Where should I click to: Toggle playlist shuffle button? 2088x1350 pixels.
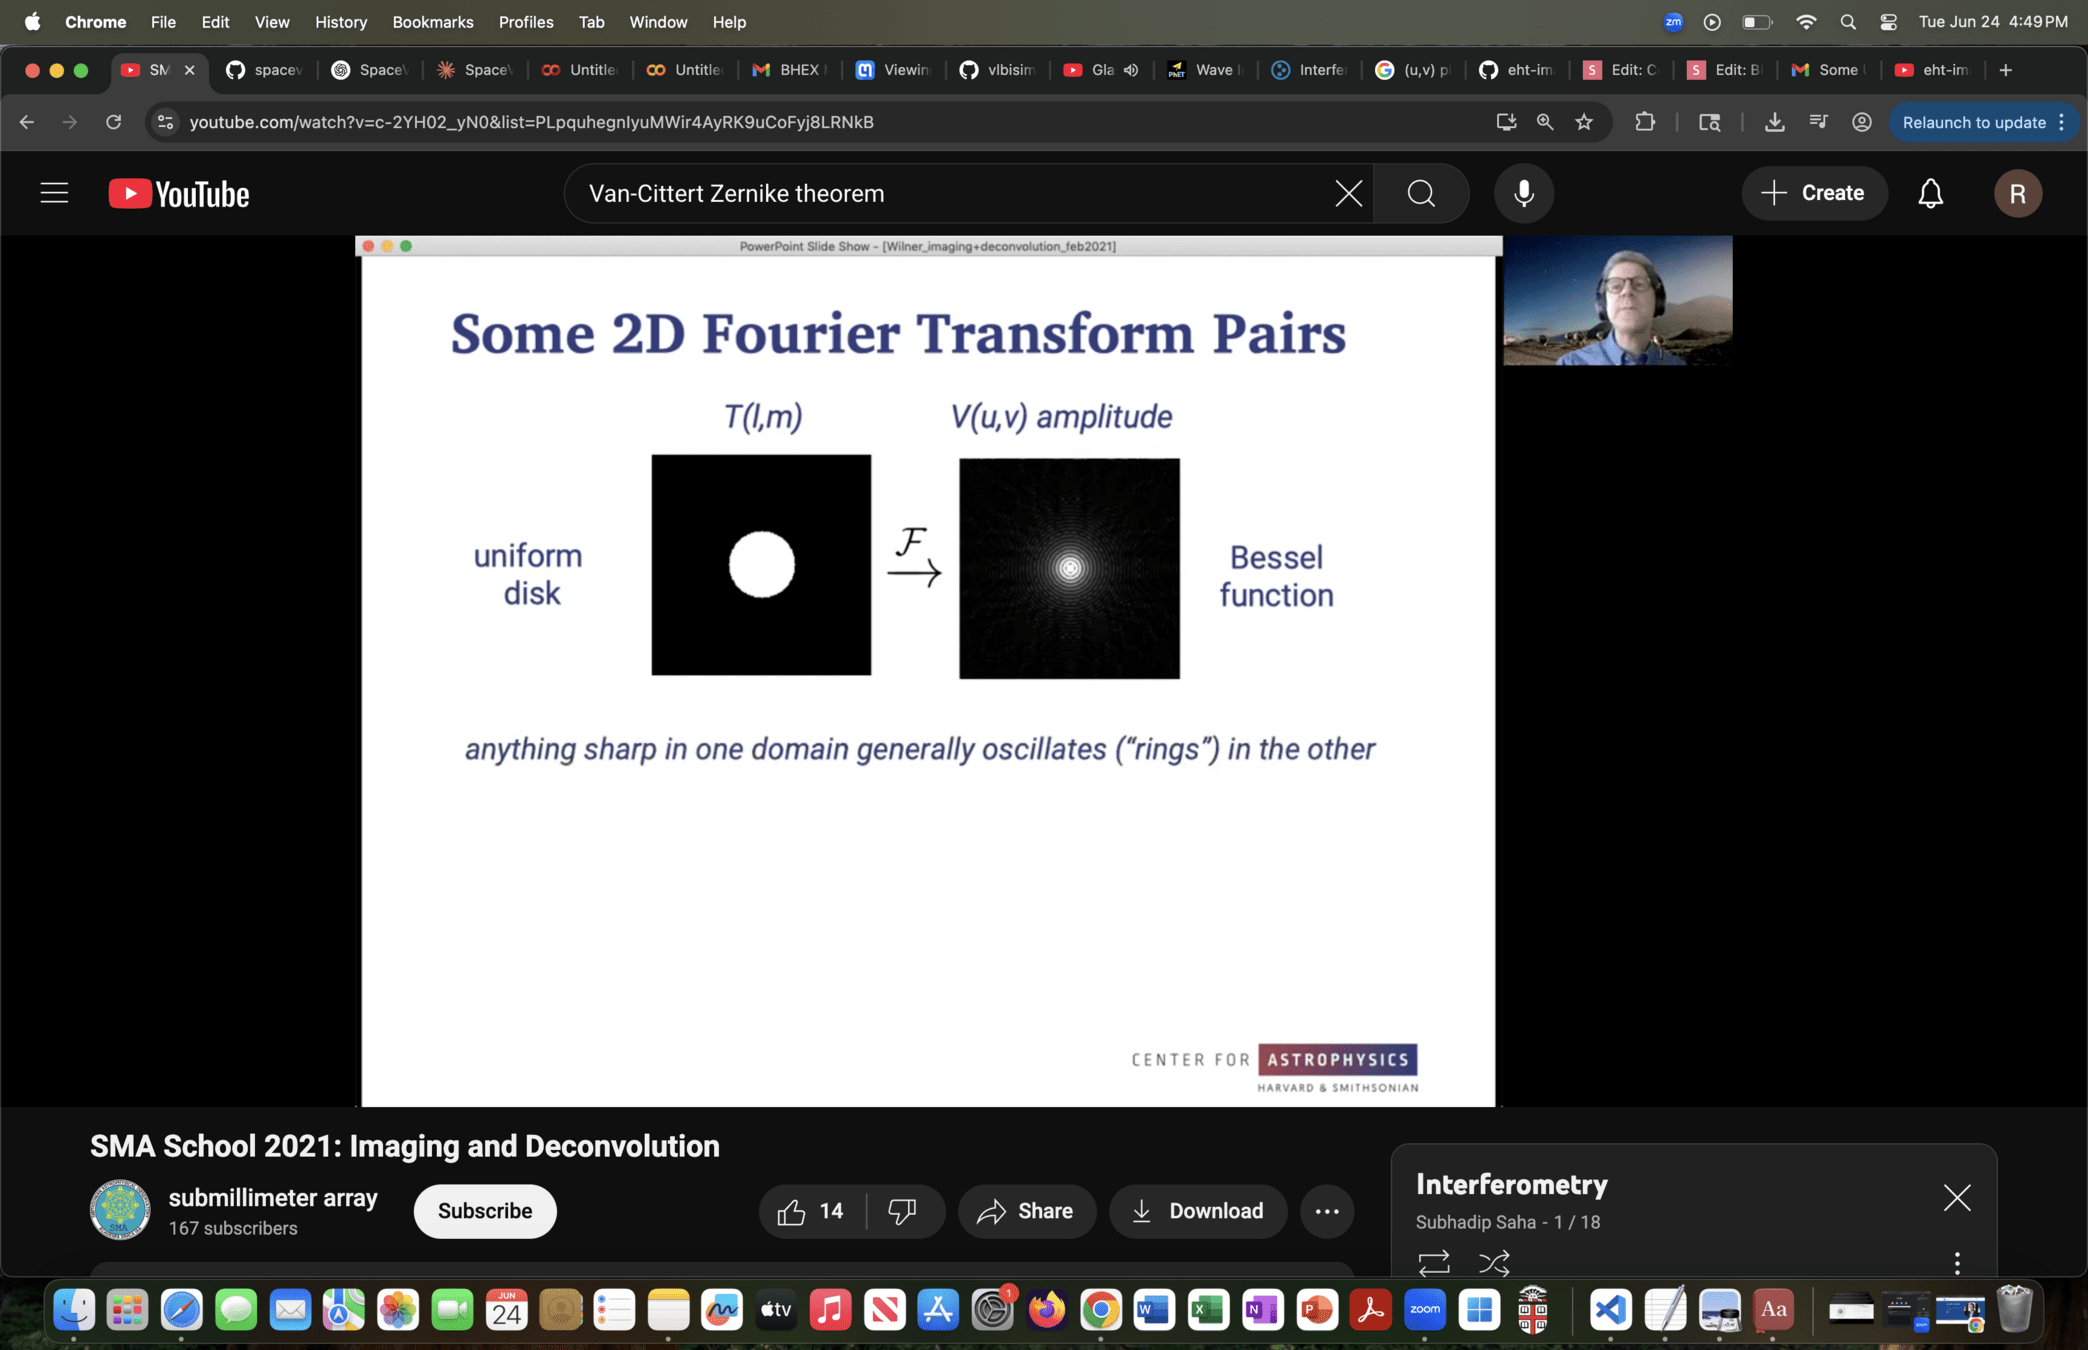(x=1494, y=1263)
